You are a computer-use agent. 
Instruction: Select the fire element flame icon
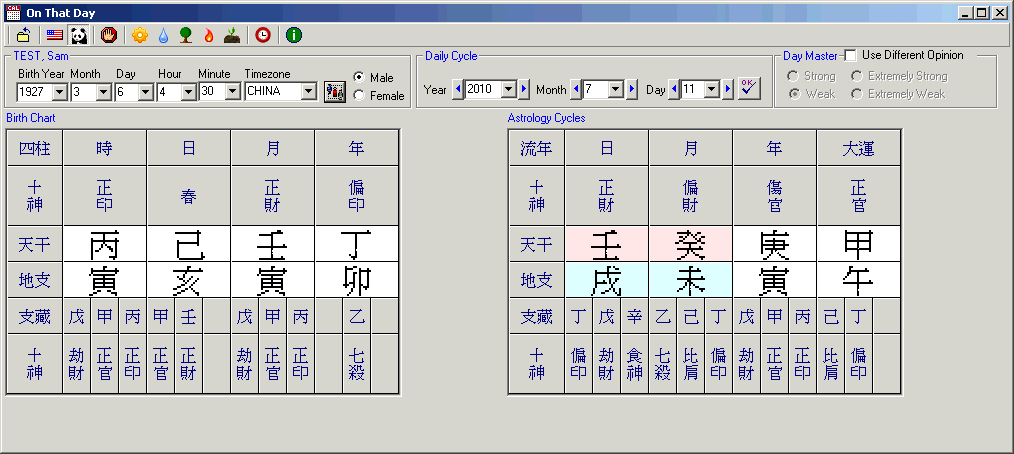point(209,35)
